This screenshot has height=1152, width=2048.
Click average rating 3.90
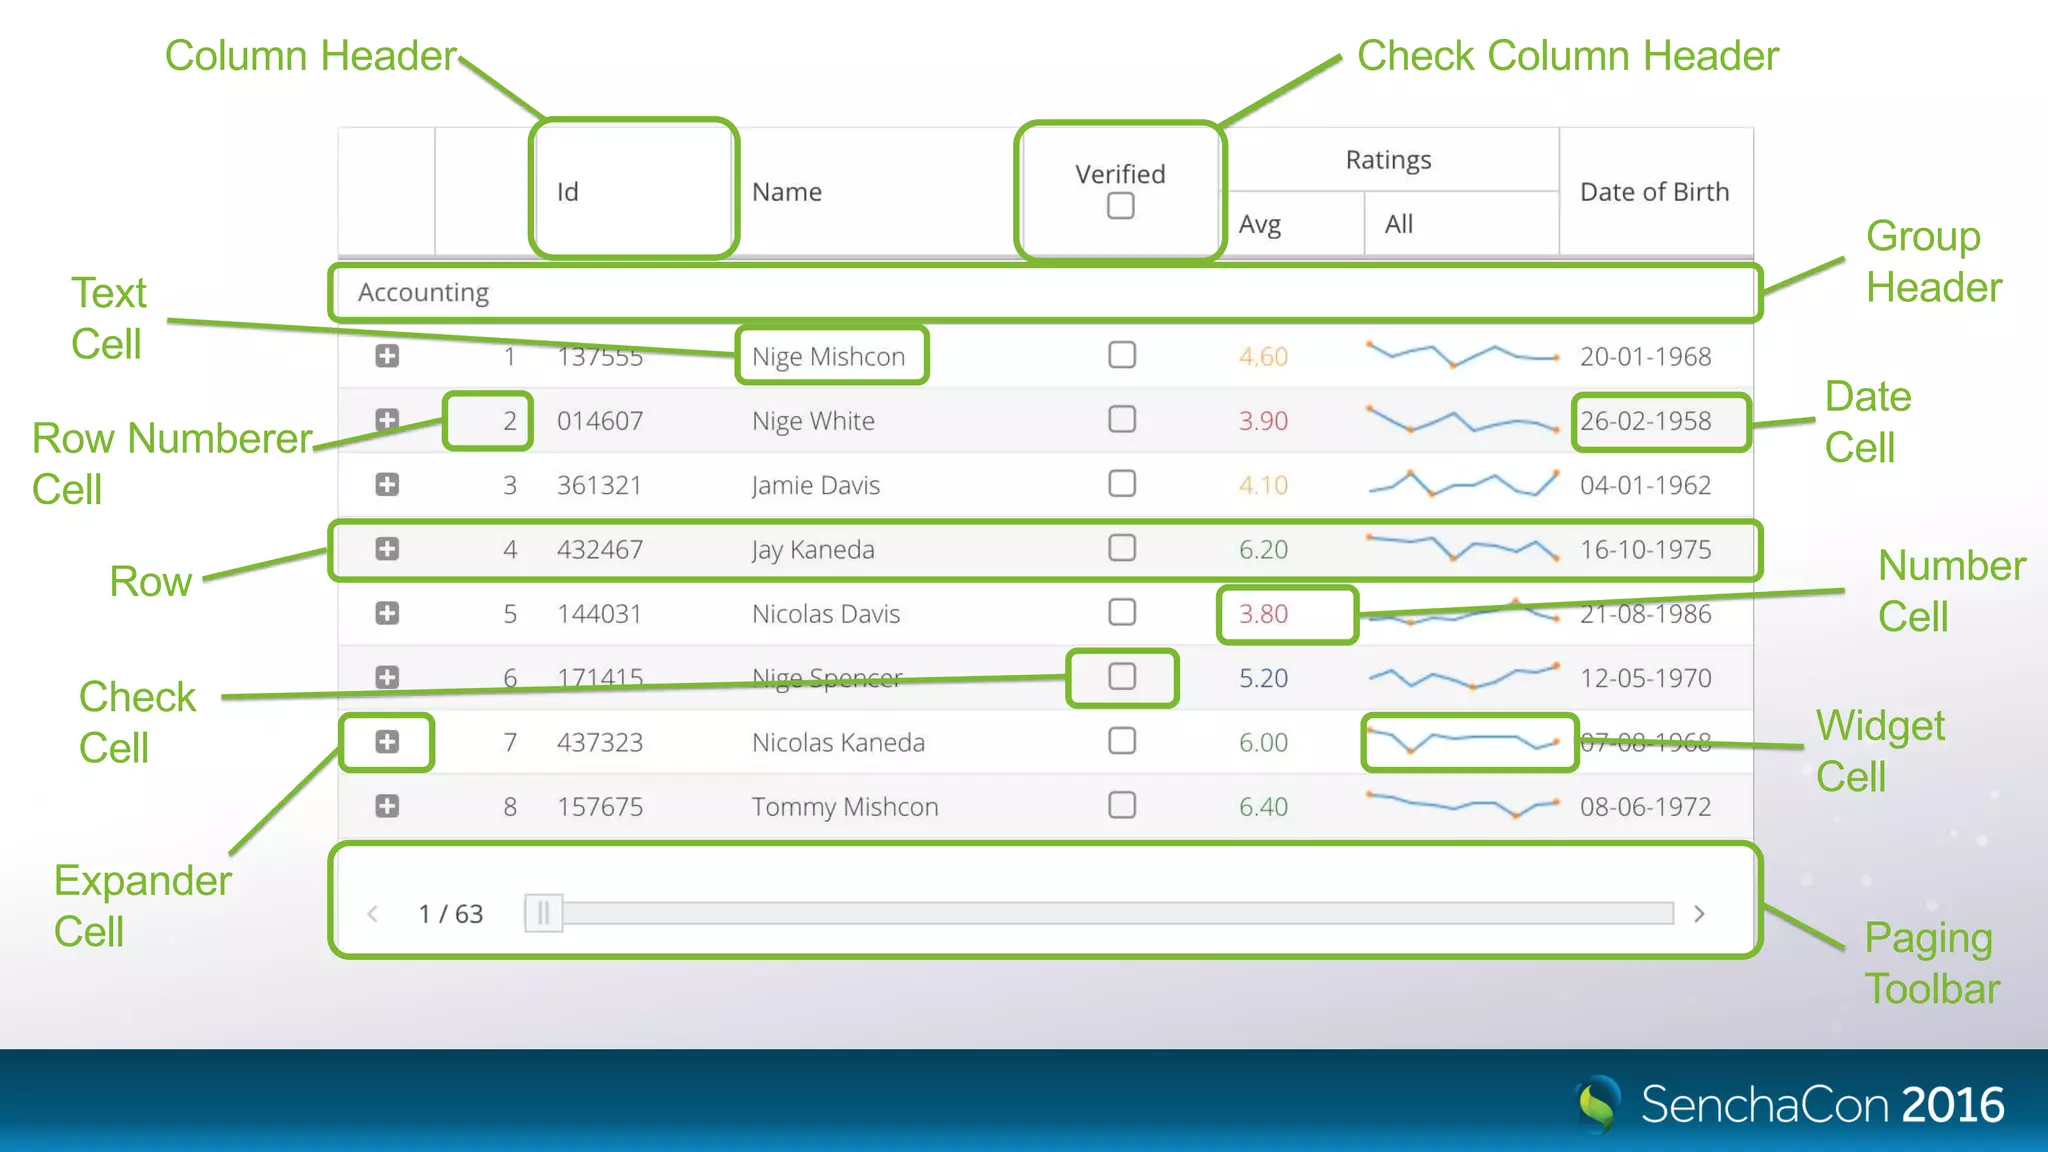[x=1264, y=421]
